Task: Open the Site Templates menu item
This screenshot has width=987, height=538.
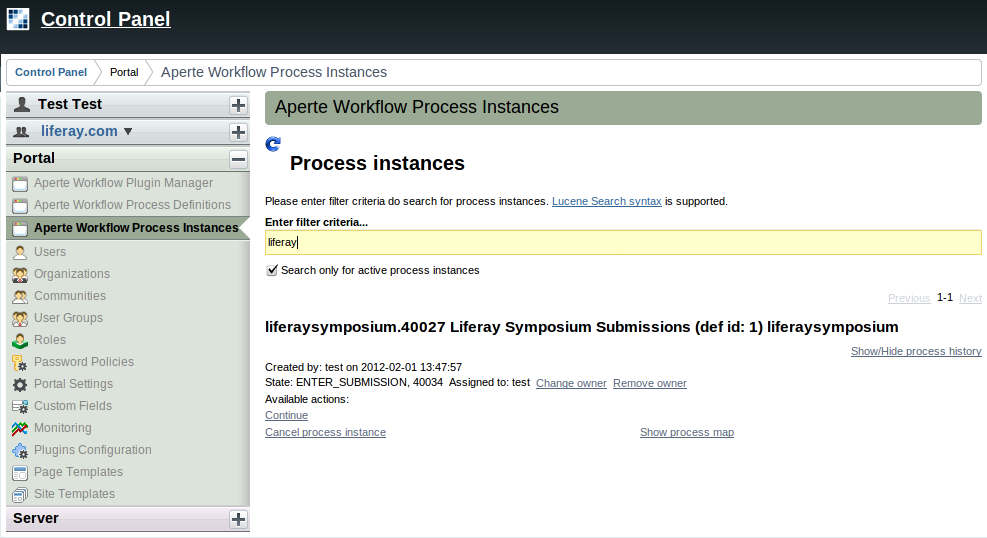Action: tap(74, 494)
